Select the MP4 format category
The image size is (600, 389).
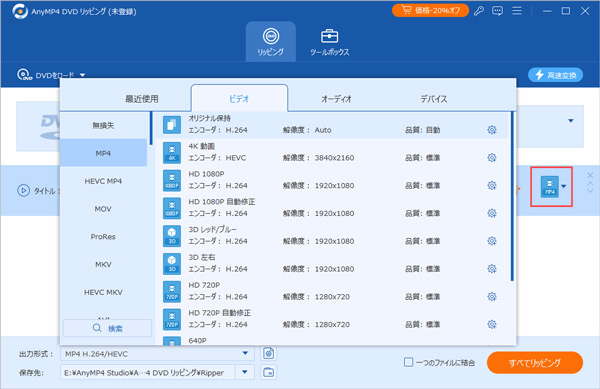coord(103,153)
